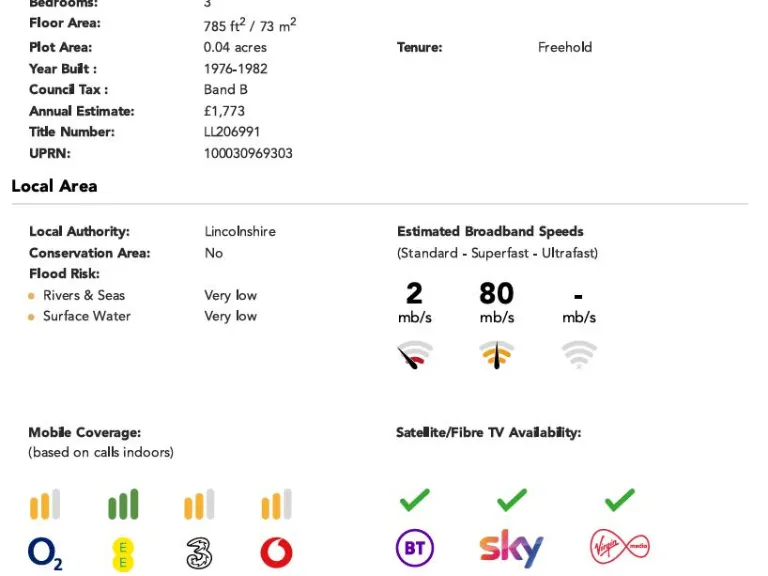Click the greyed ultrafast broadband wifi icon
This screenshot has width=768, height=576.
click(579, 355)
